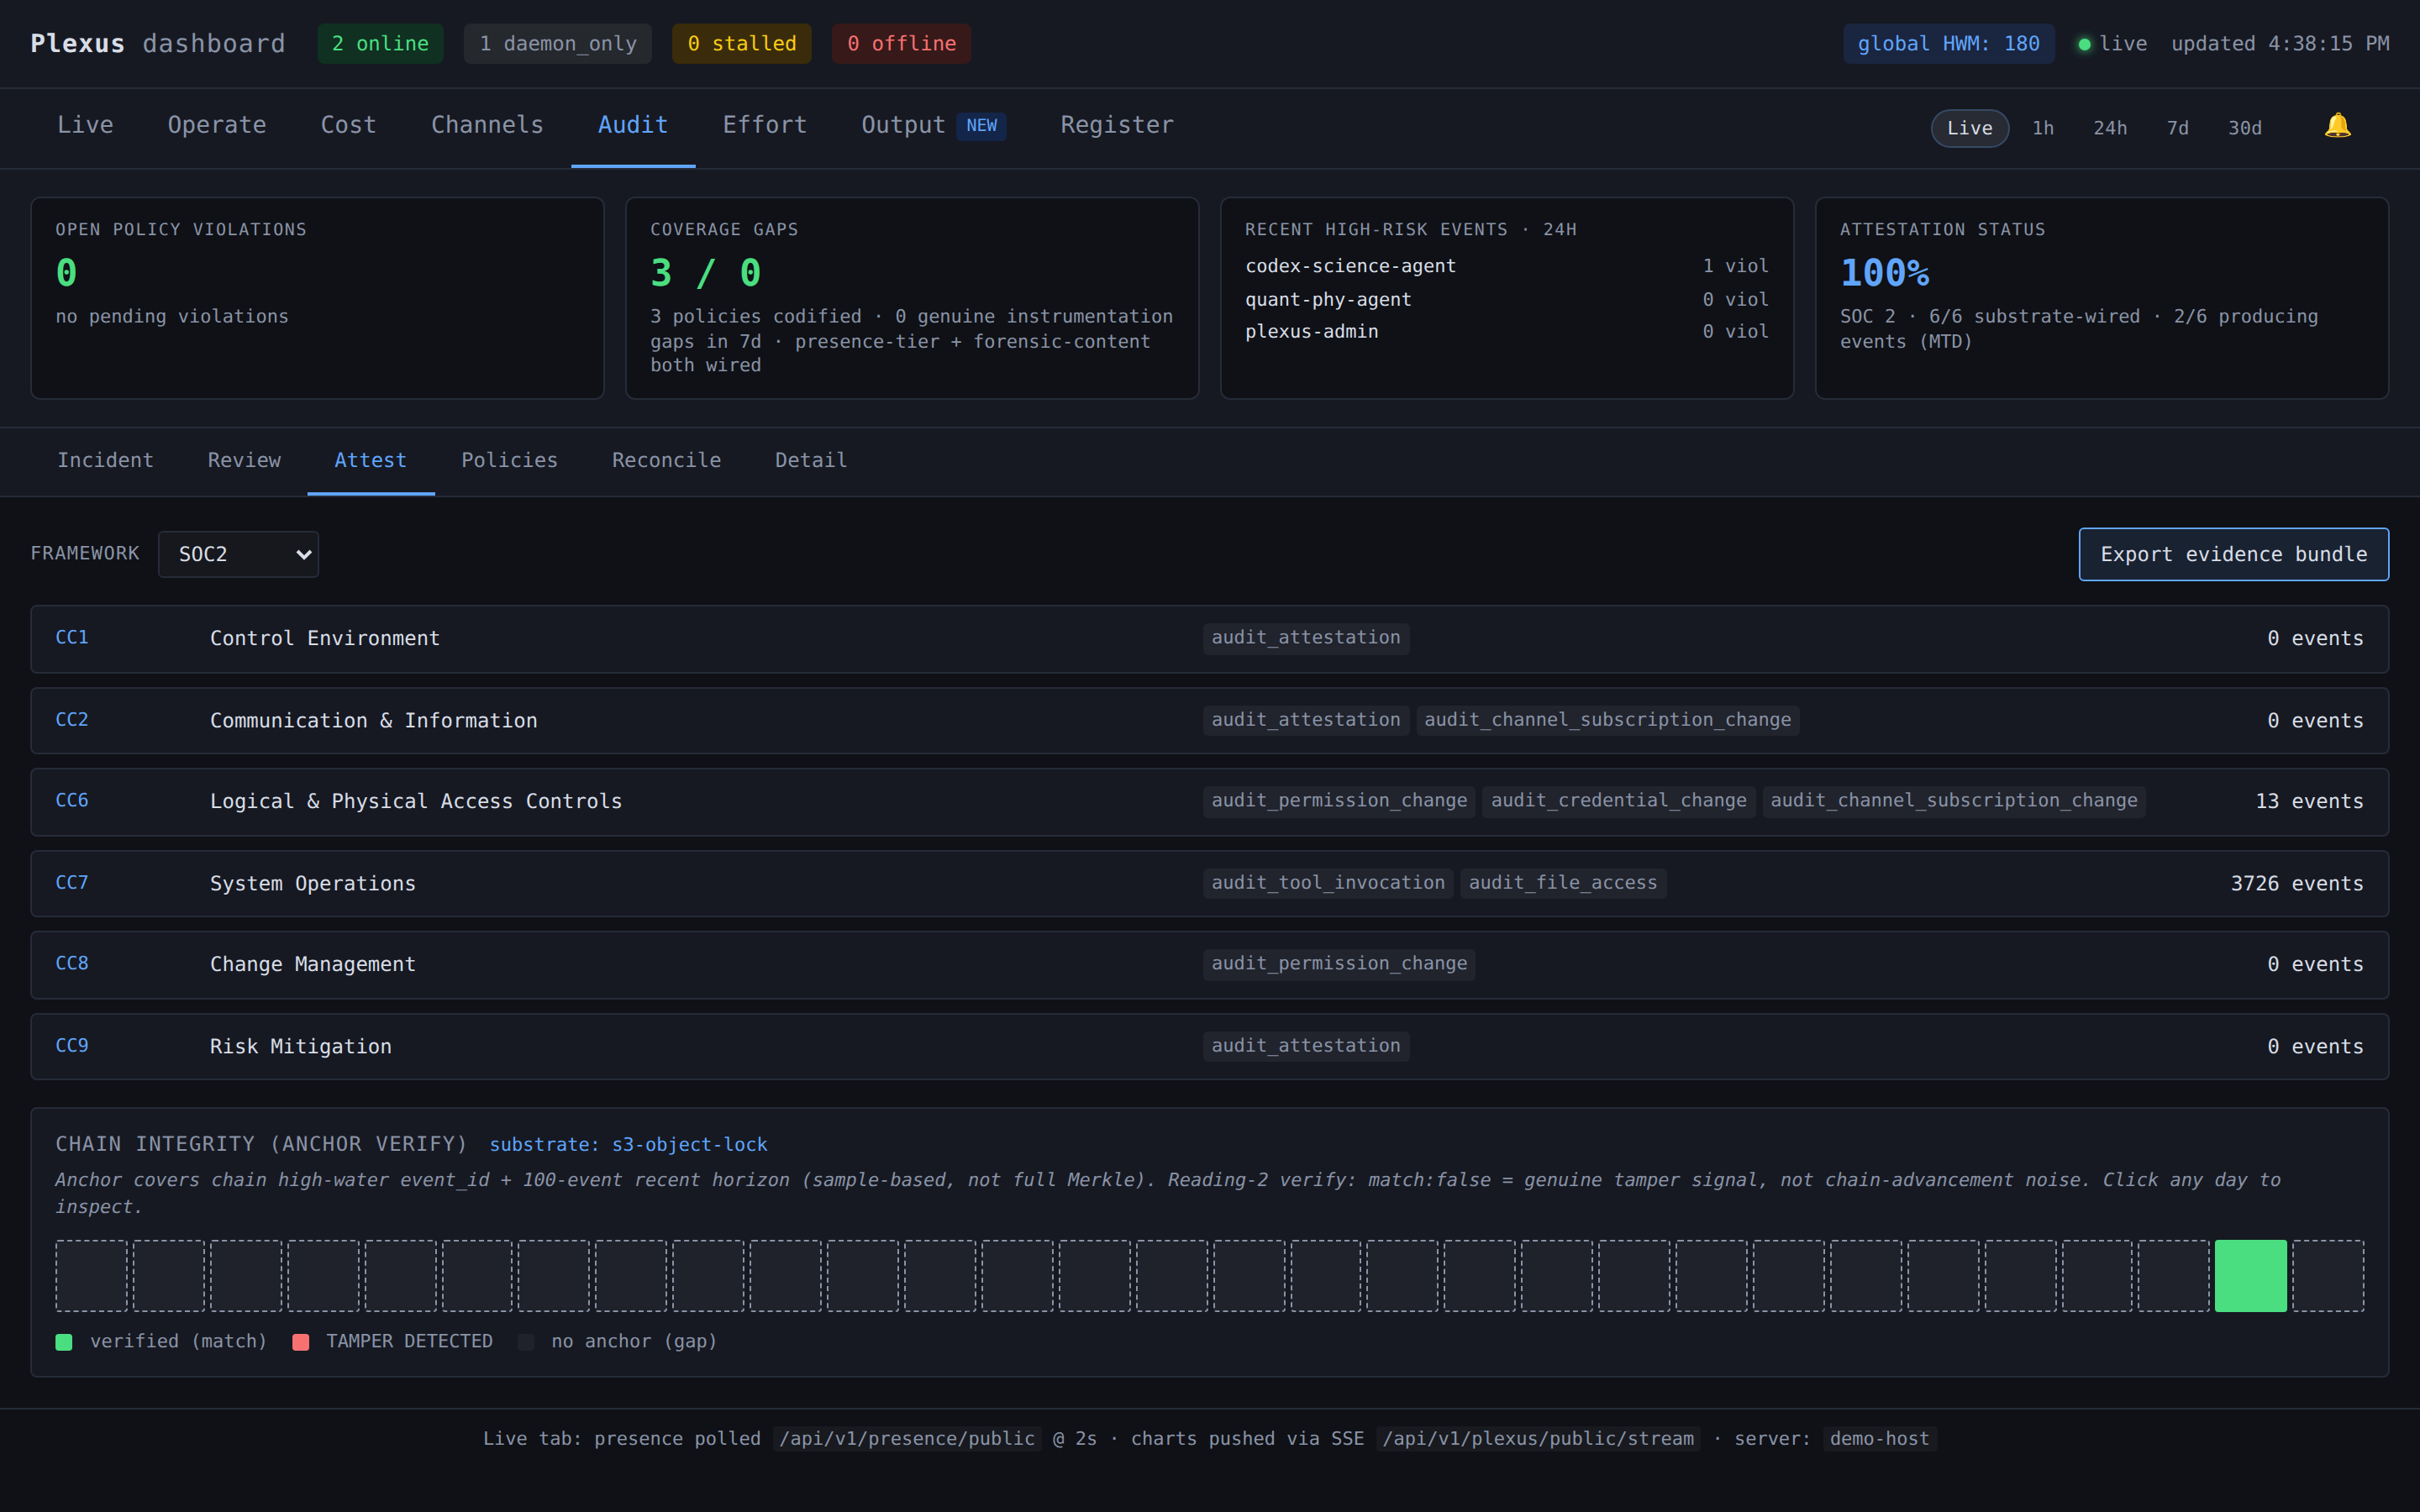
Task: Click the 13 events count
Action: coord(2309,802)
